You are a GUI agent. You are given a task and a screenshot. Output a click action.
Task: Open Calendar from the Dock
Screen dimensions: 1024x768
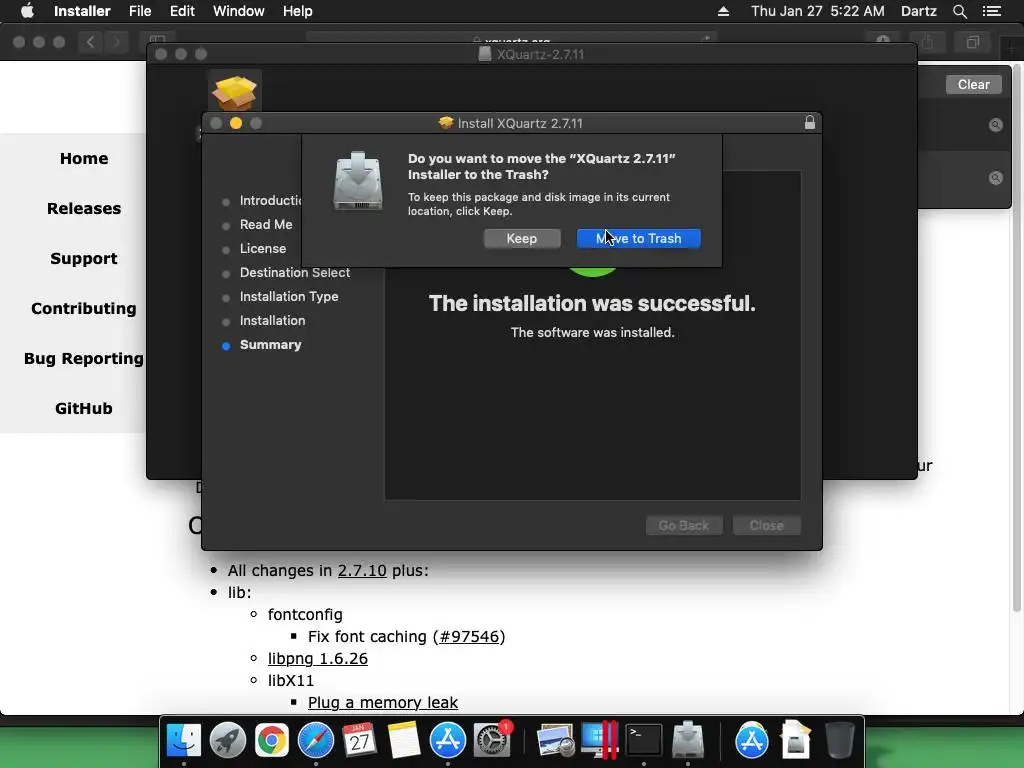359,741
